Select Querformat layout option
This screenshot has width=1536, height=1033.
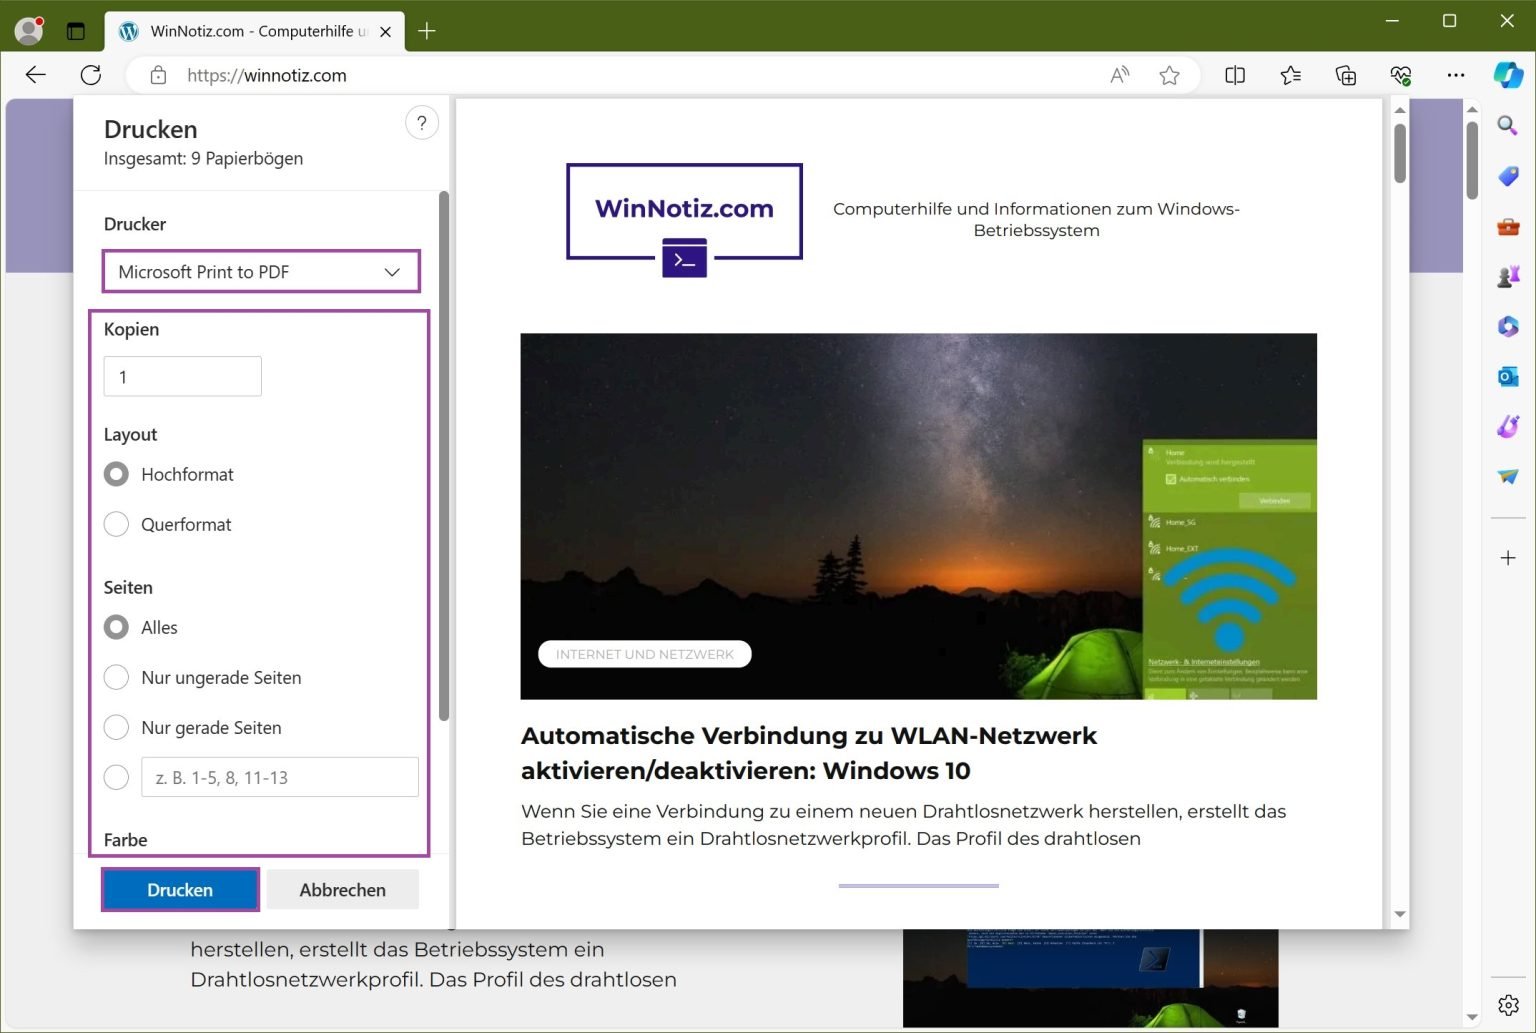[x=117, y=524]
